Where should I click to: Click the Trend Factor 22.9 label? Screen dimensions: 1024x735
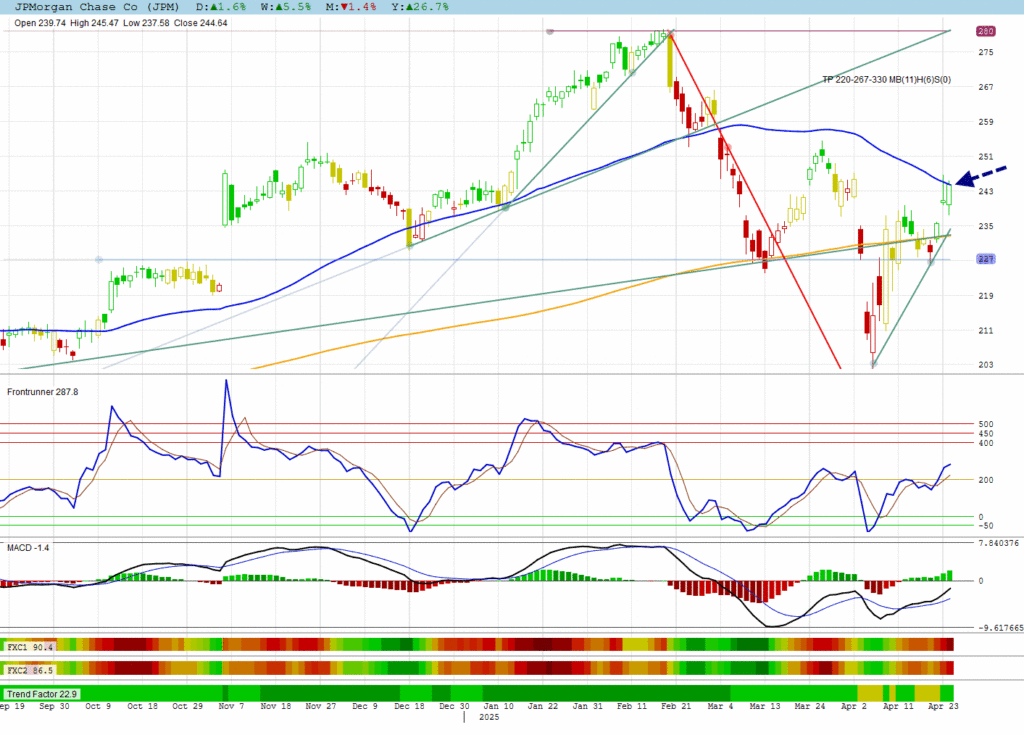(x=41, y=694)
